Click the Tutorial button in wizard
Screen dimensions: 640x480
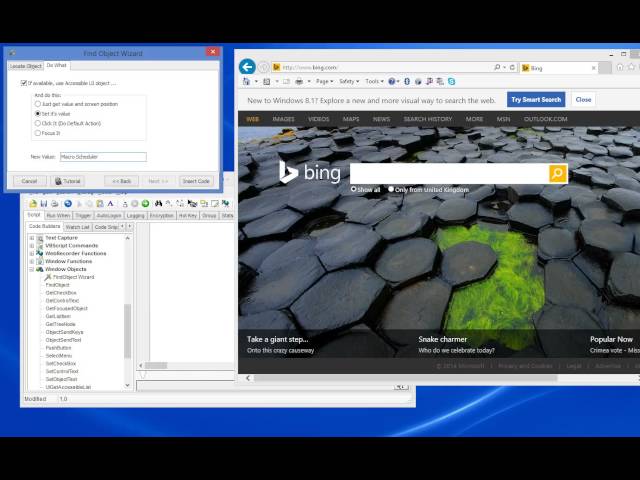coord(68,181)
